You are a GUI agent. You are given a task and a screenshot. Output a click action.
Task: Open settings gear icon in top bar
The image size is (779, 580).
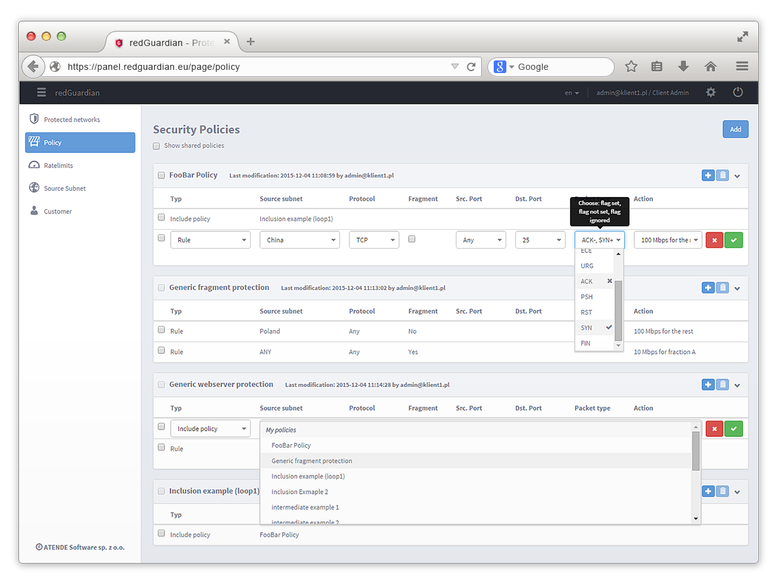click(x=711, y=92)
